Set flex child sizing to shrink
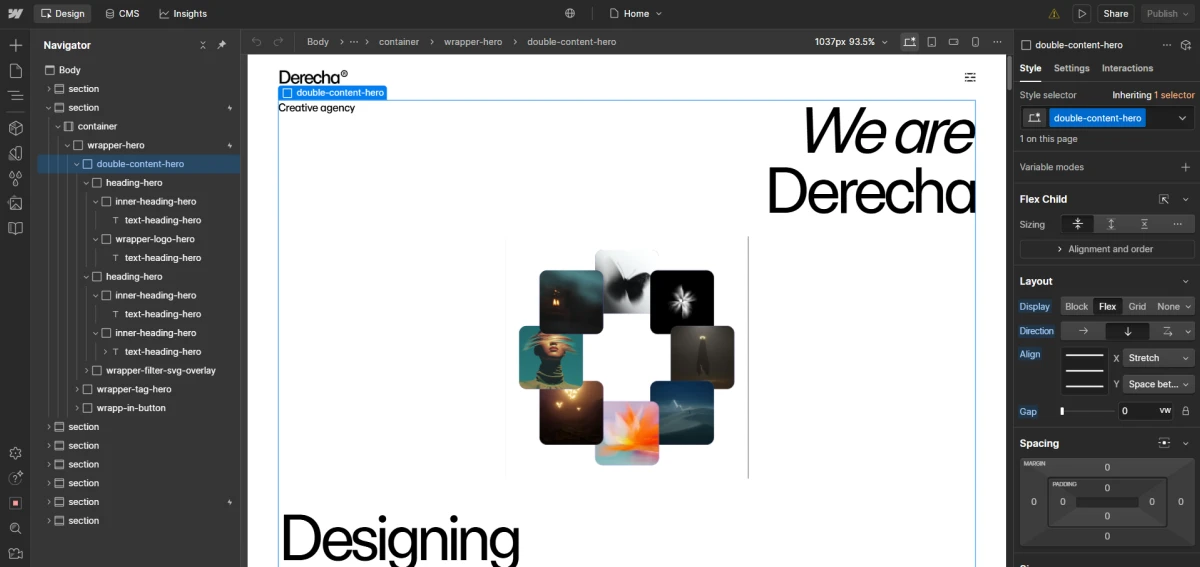 pyautogui.click(x=1077, y=224)
